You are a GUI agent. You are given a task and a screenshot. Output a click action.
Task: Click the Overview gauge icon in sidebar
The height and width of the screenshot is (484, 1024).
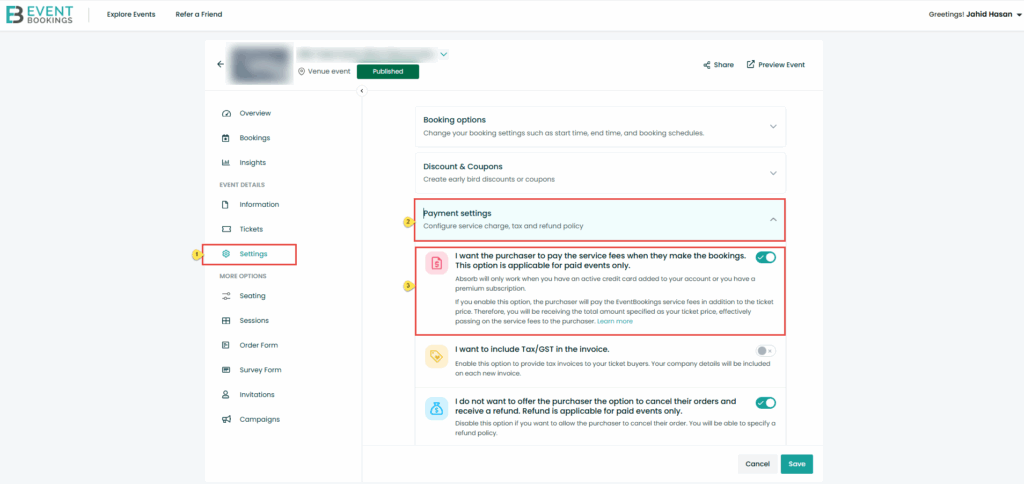(226, 113)
